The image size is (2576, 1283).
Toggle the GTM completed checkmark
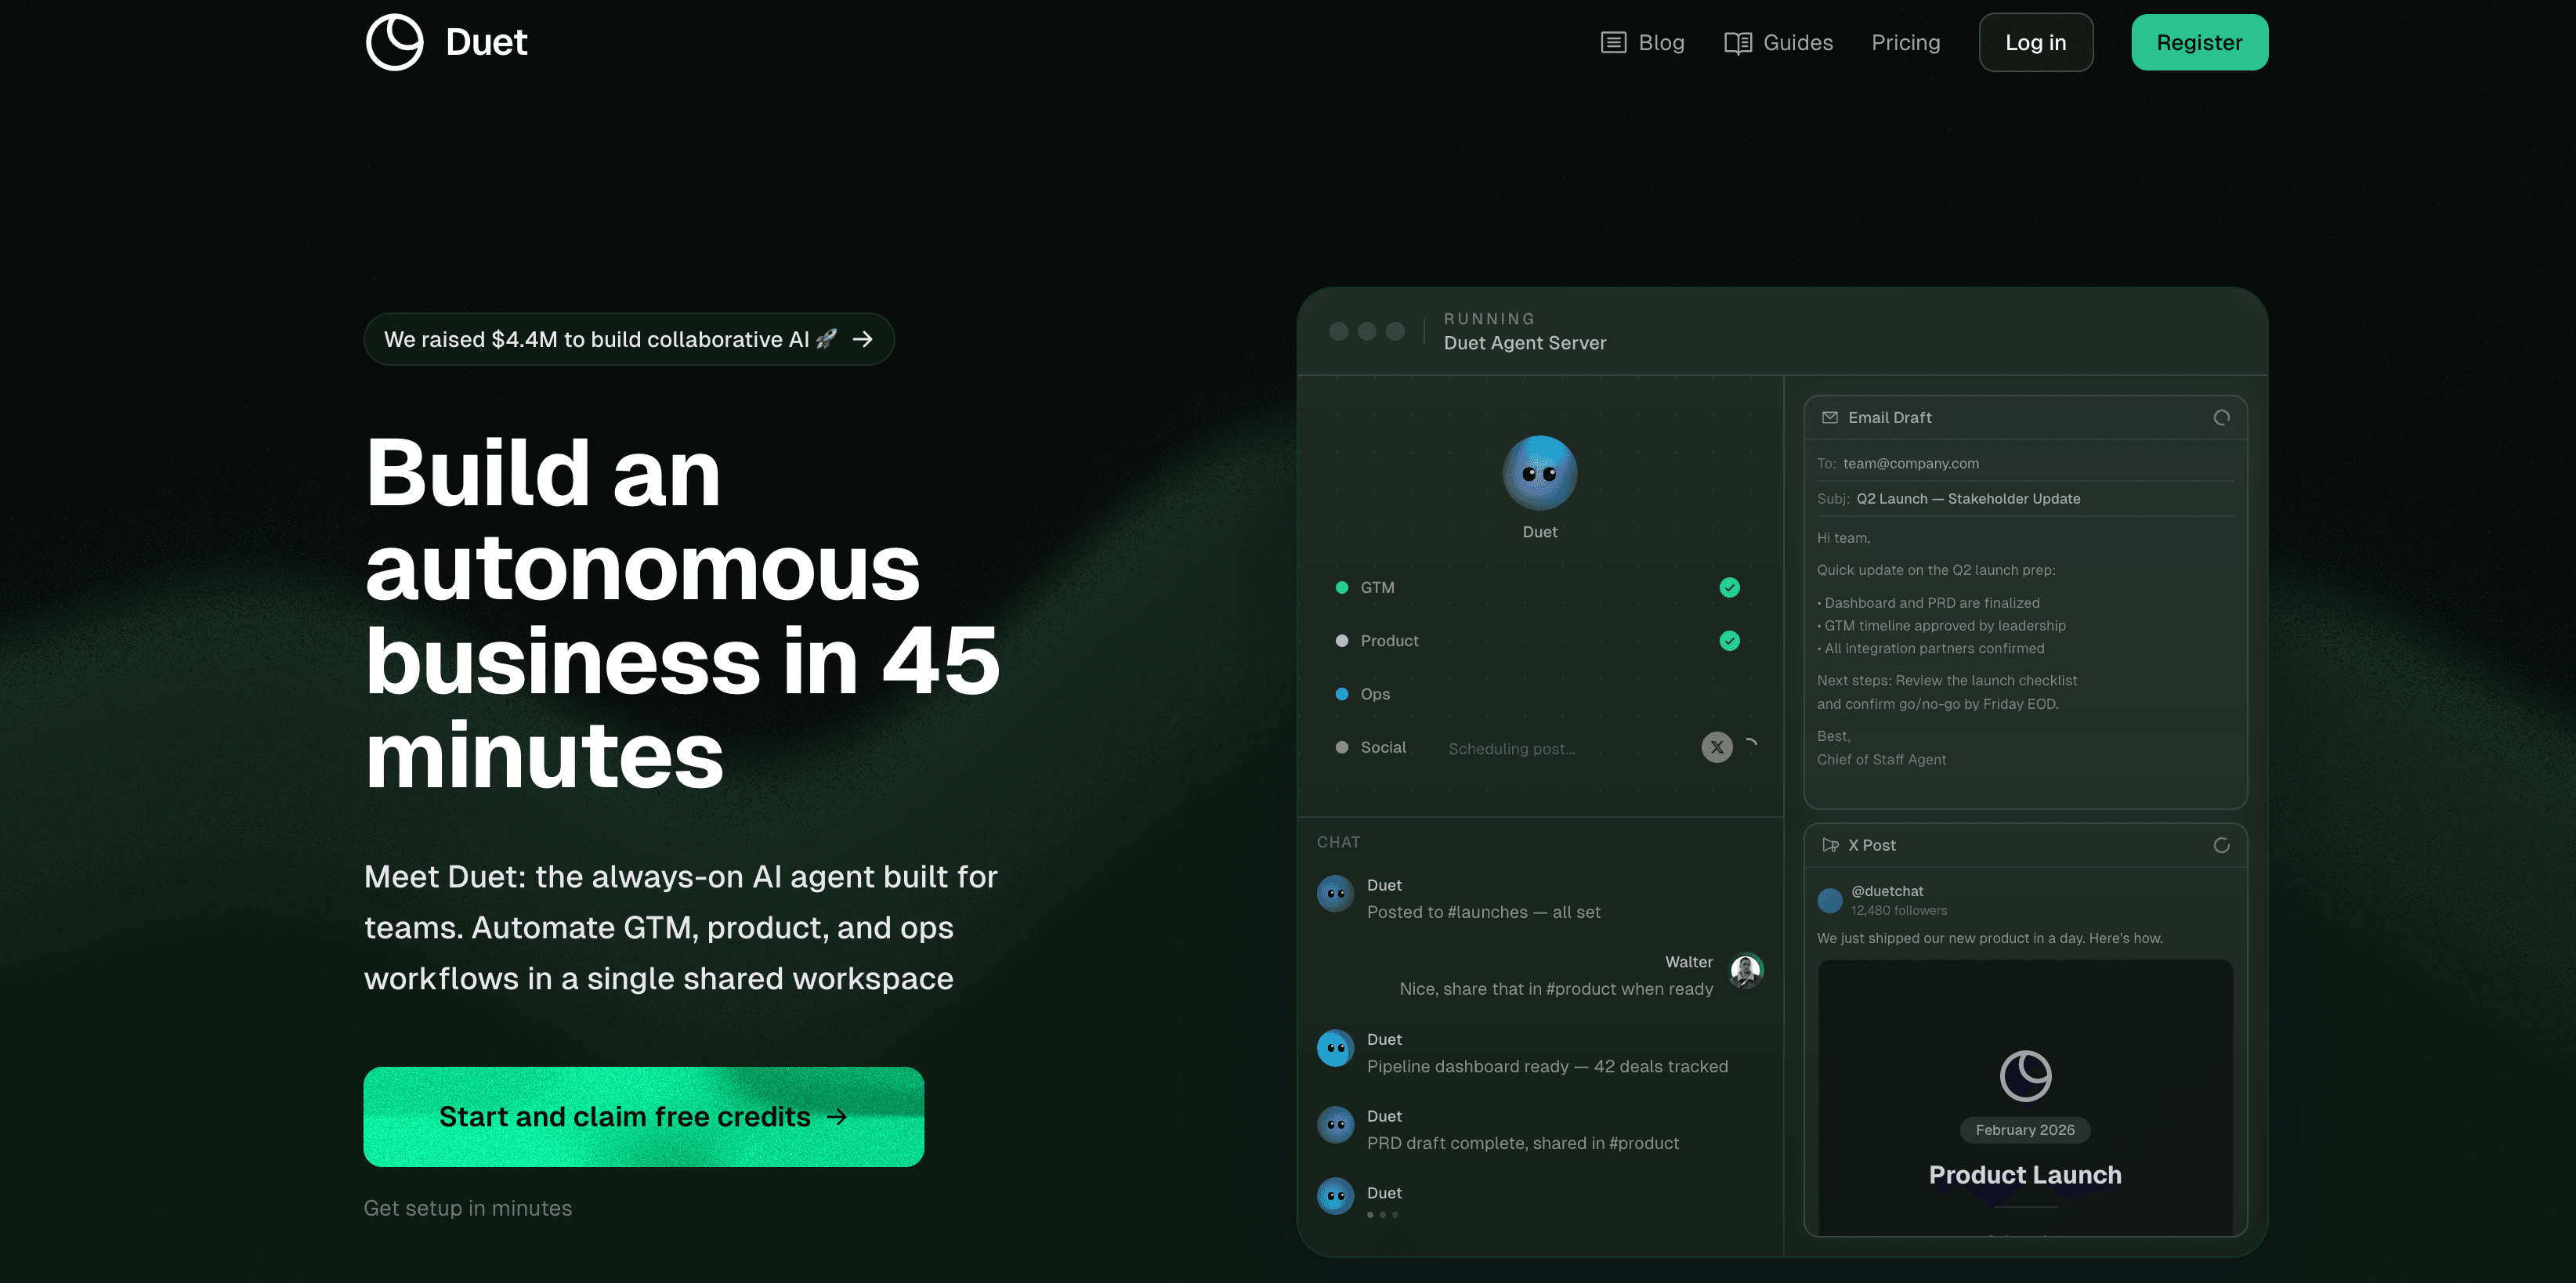(x=1729, y=587)
